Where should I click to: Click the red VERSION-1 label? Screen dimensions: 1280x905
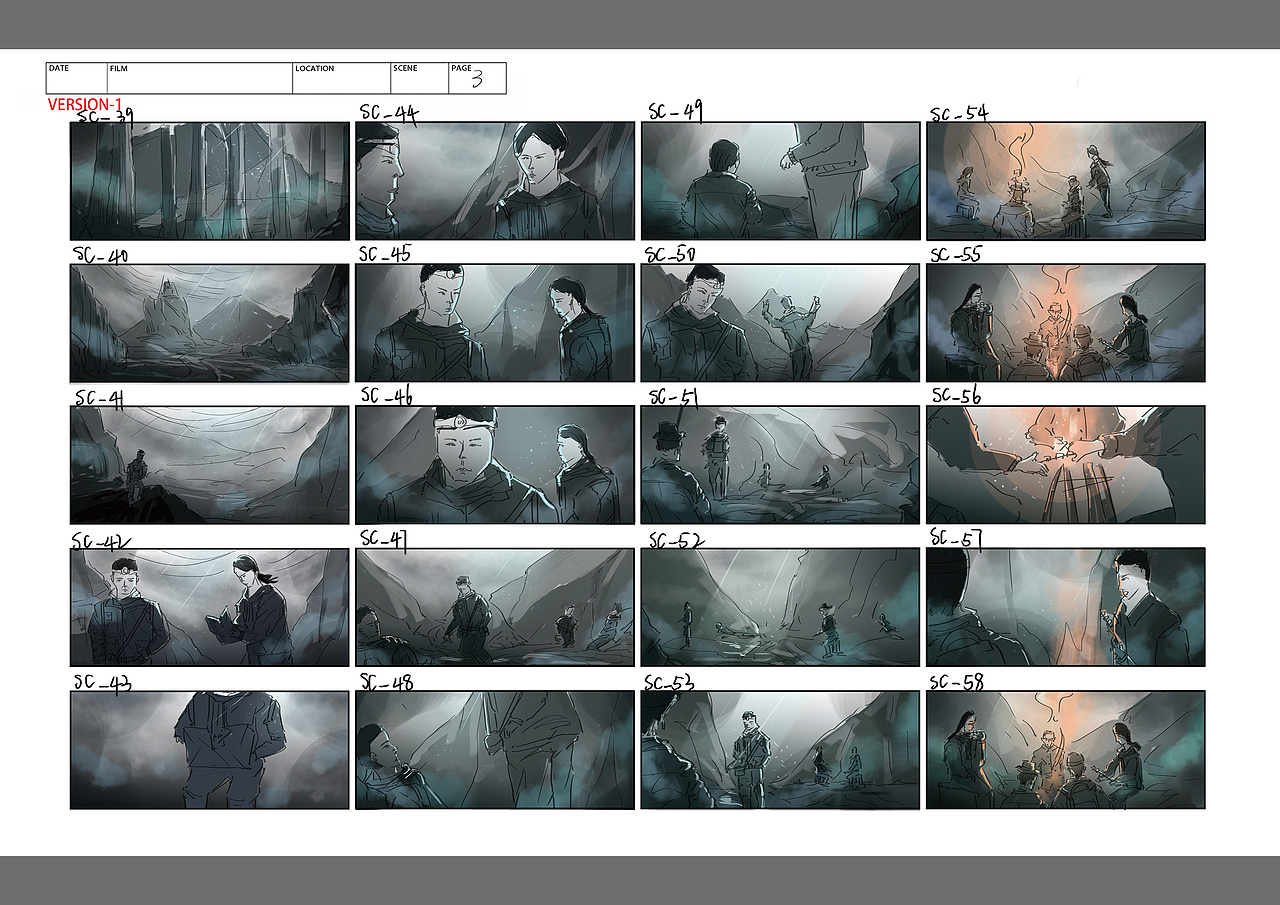pos(85,104)
